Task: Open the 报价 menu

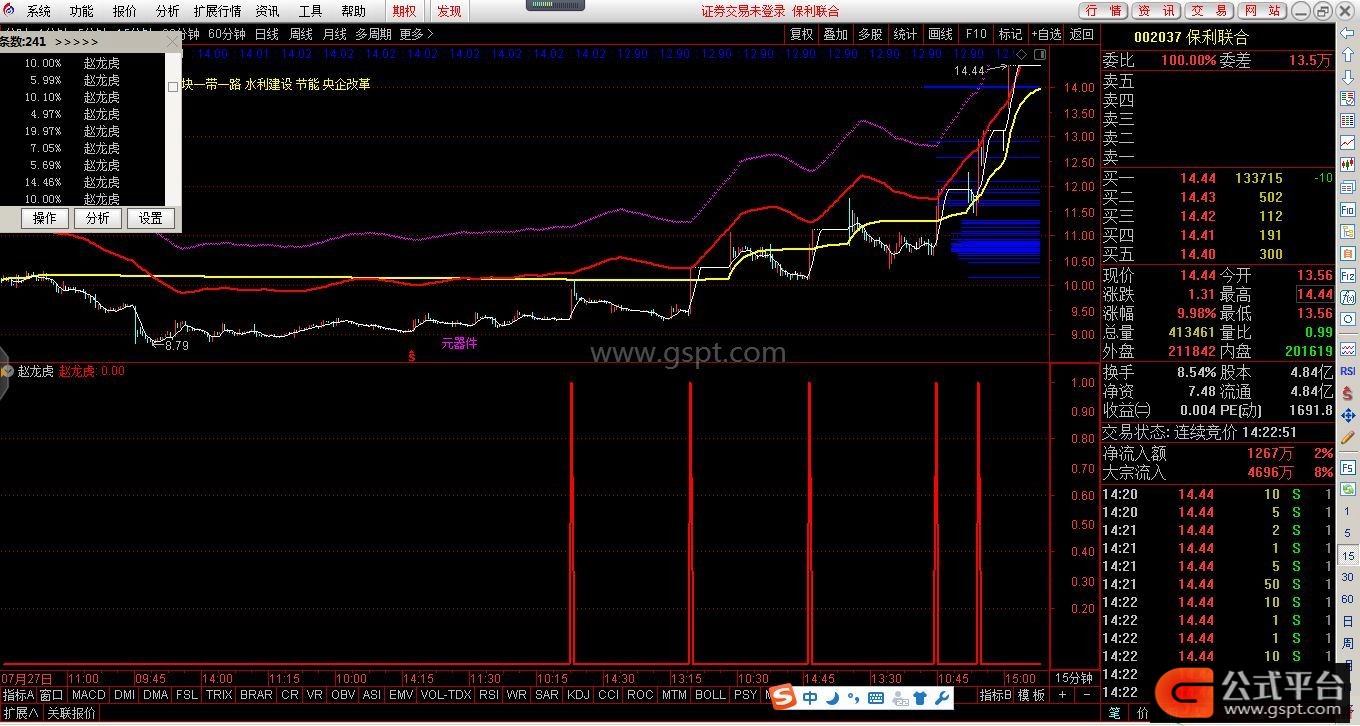Action: pyautogui.click(x=125, y=11)
